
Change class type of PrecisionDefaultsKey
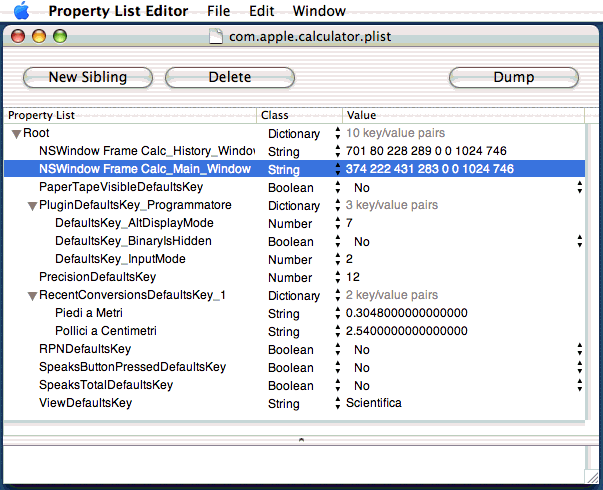pos(337,277)
